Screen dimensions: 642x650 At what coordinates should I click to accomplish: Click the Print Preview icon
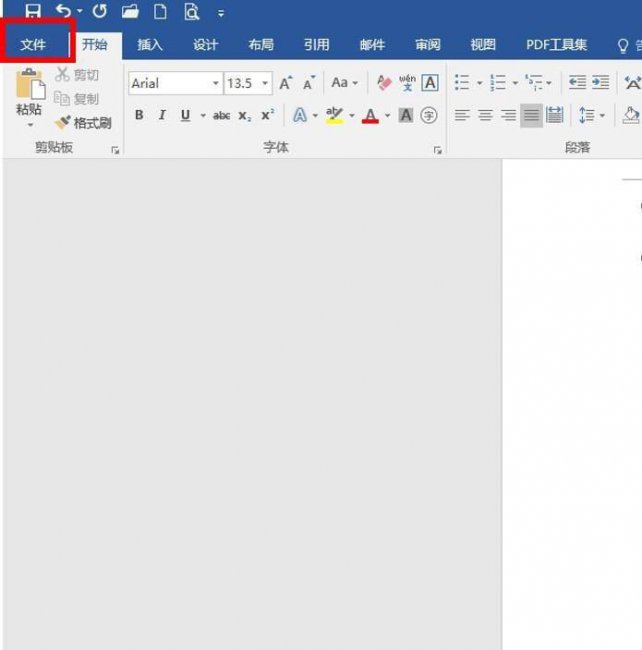click(x=191, y=12)
